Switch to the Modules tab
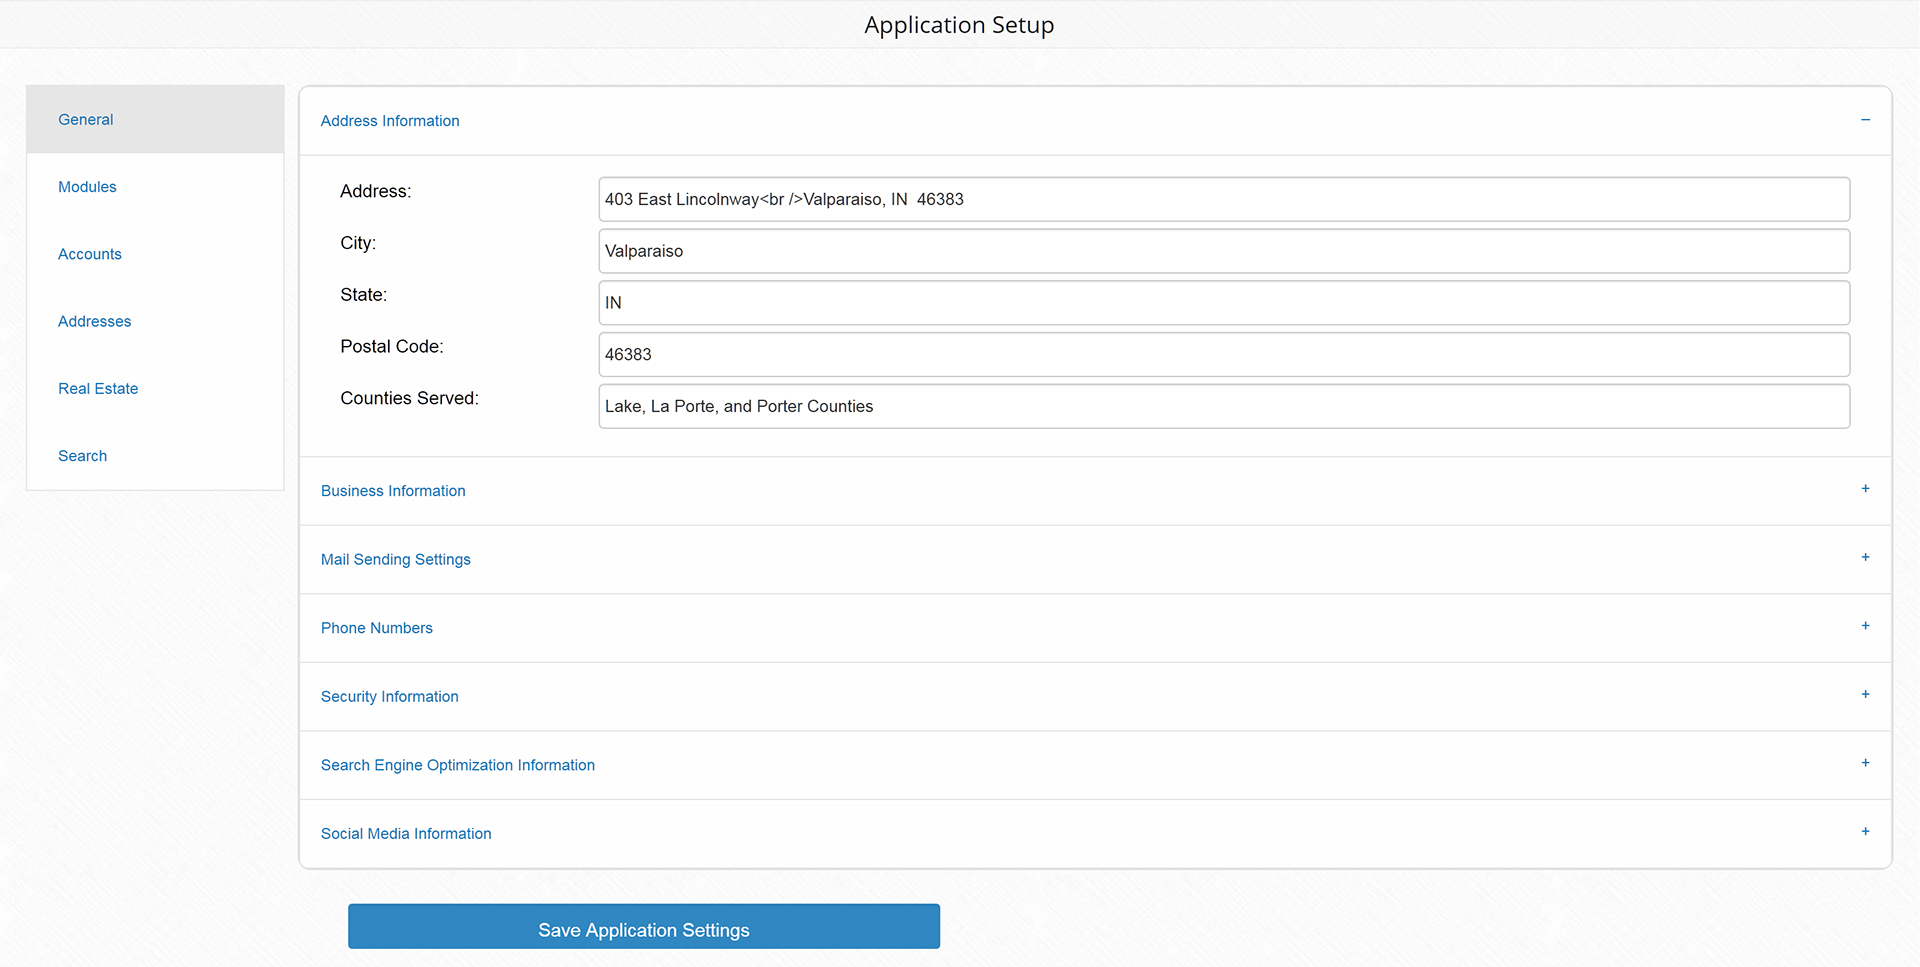Image resolution: width=1920 pixels, height=967 pixels. [155, 187]
